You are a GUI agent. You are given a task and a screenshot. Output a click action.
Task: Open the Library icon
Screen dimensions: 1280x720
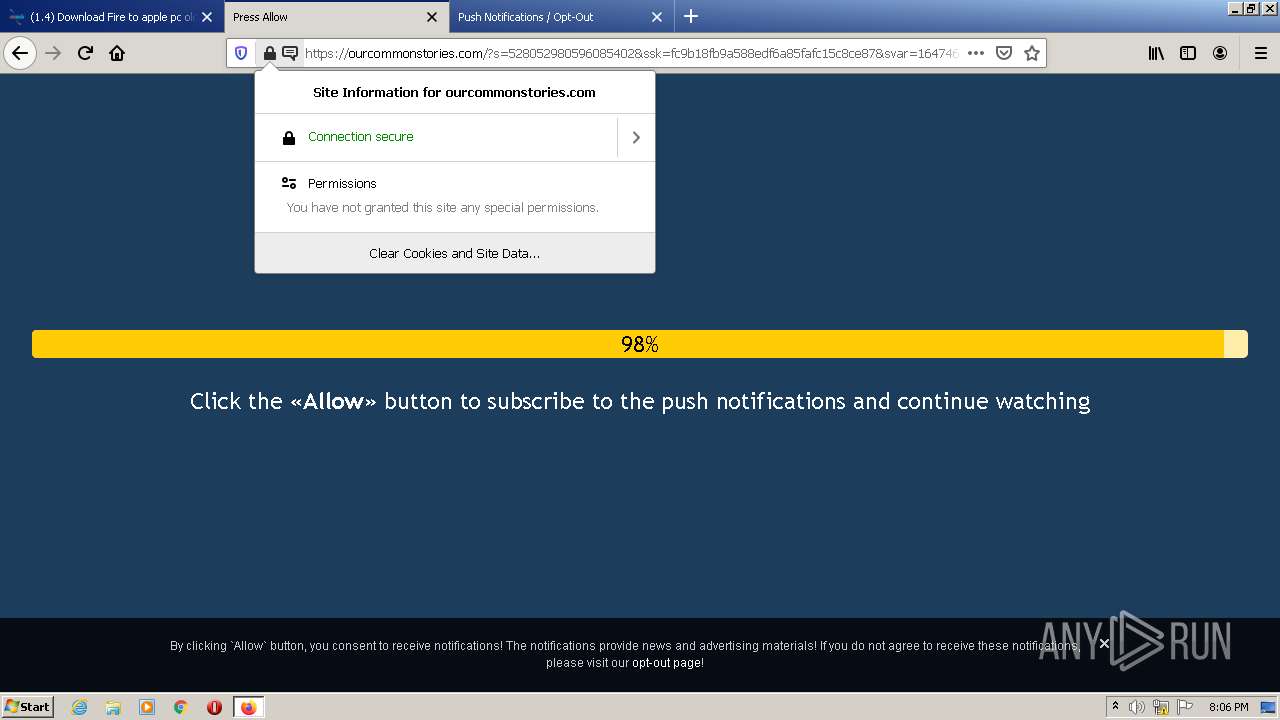(x=1156, y=53)
